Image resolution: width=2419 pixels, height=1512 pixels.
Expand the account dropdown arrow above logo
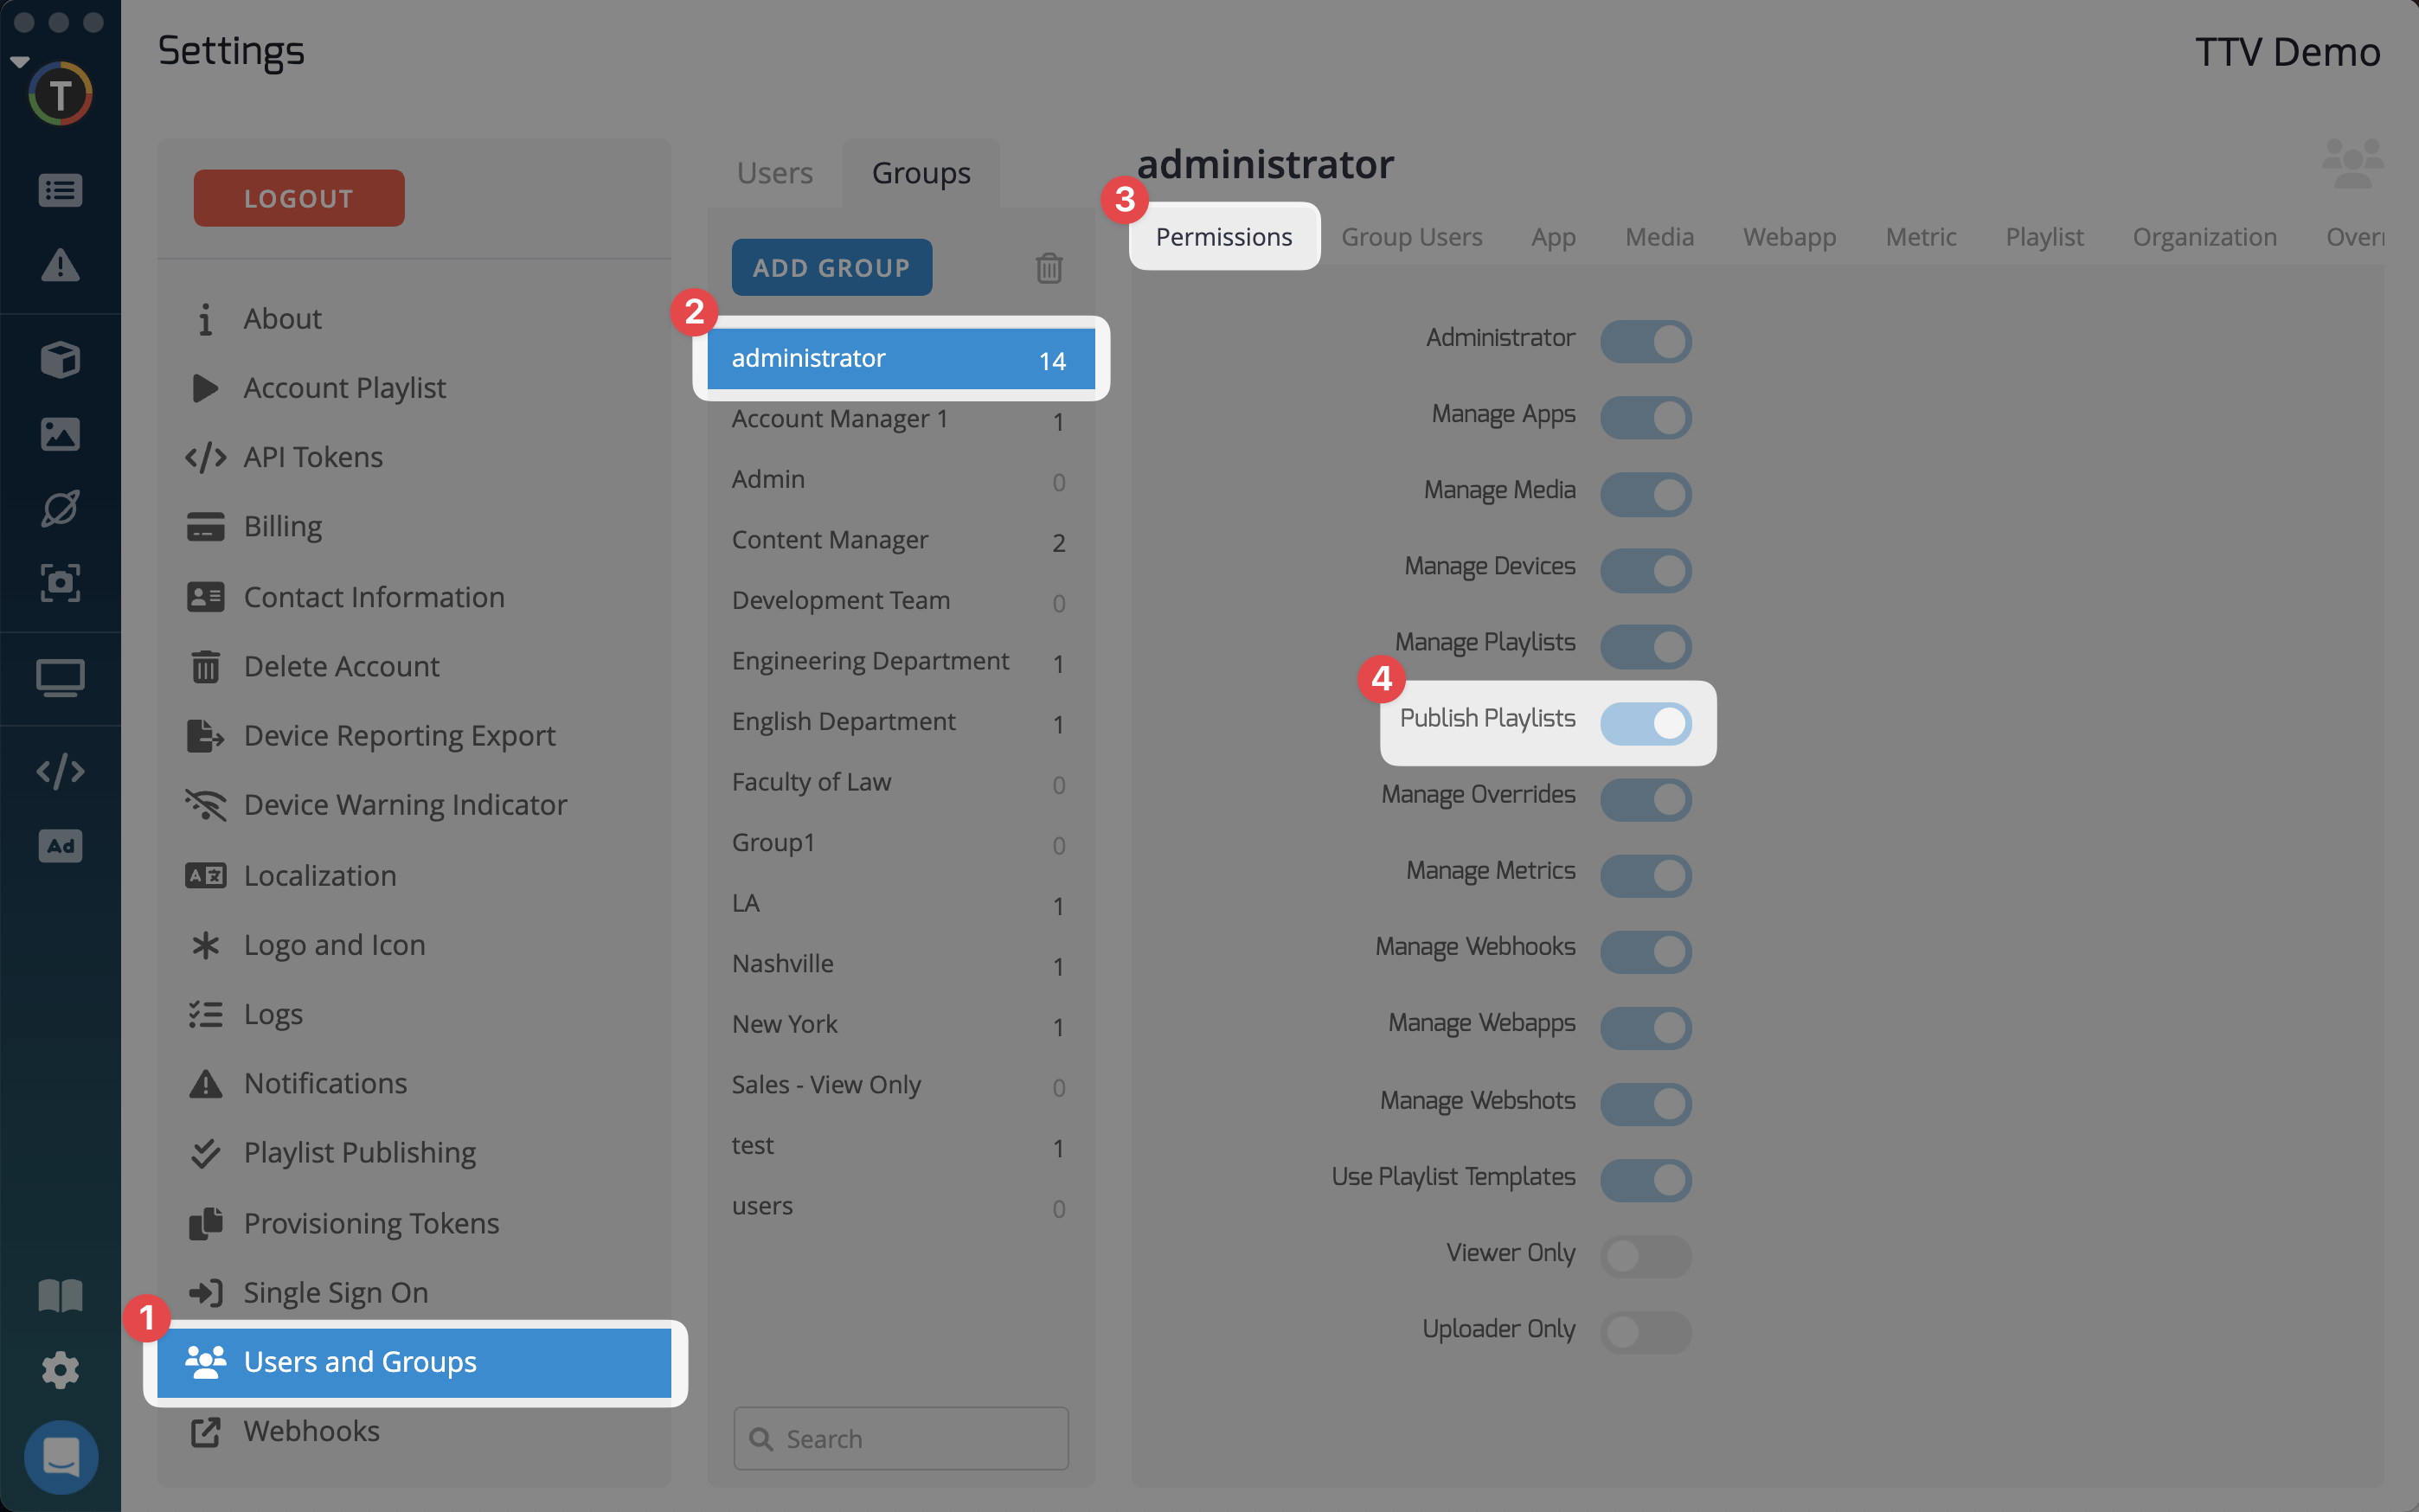(19, 62)
